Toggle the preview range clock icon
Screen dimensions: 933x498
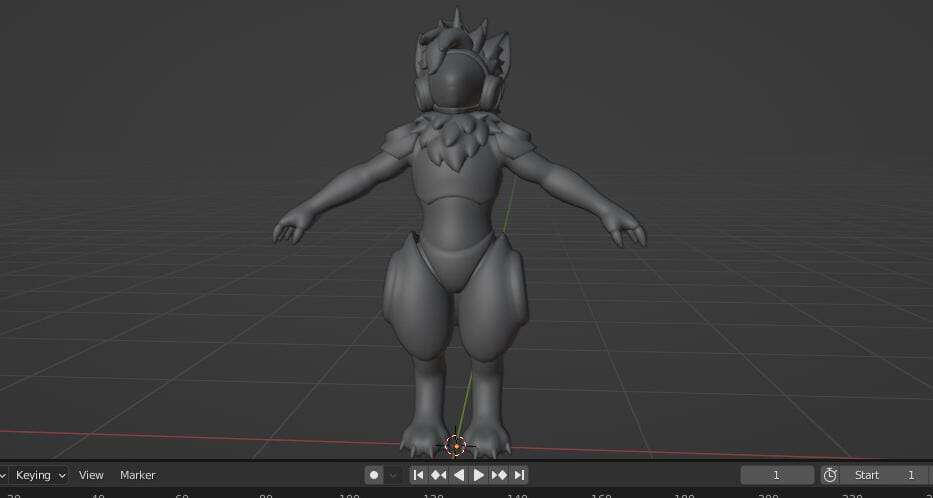[830, 475]
